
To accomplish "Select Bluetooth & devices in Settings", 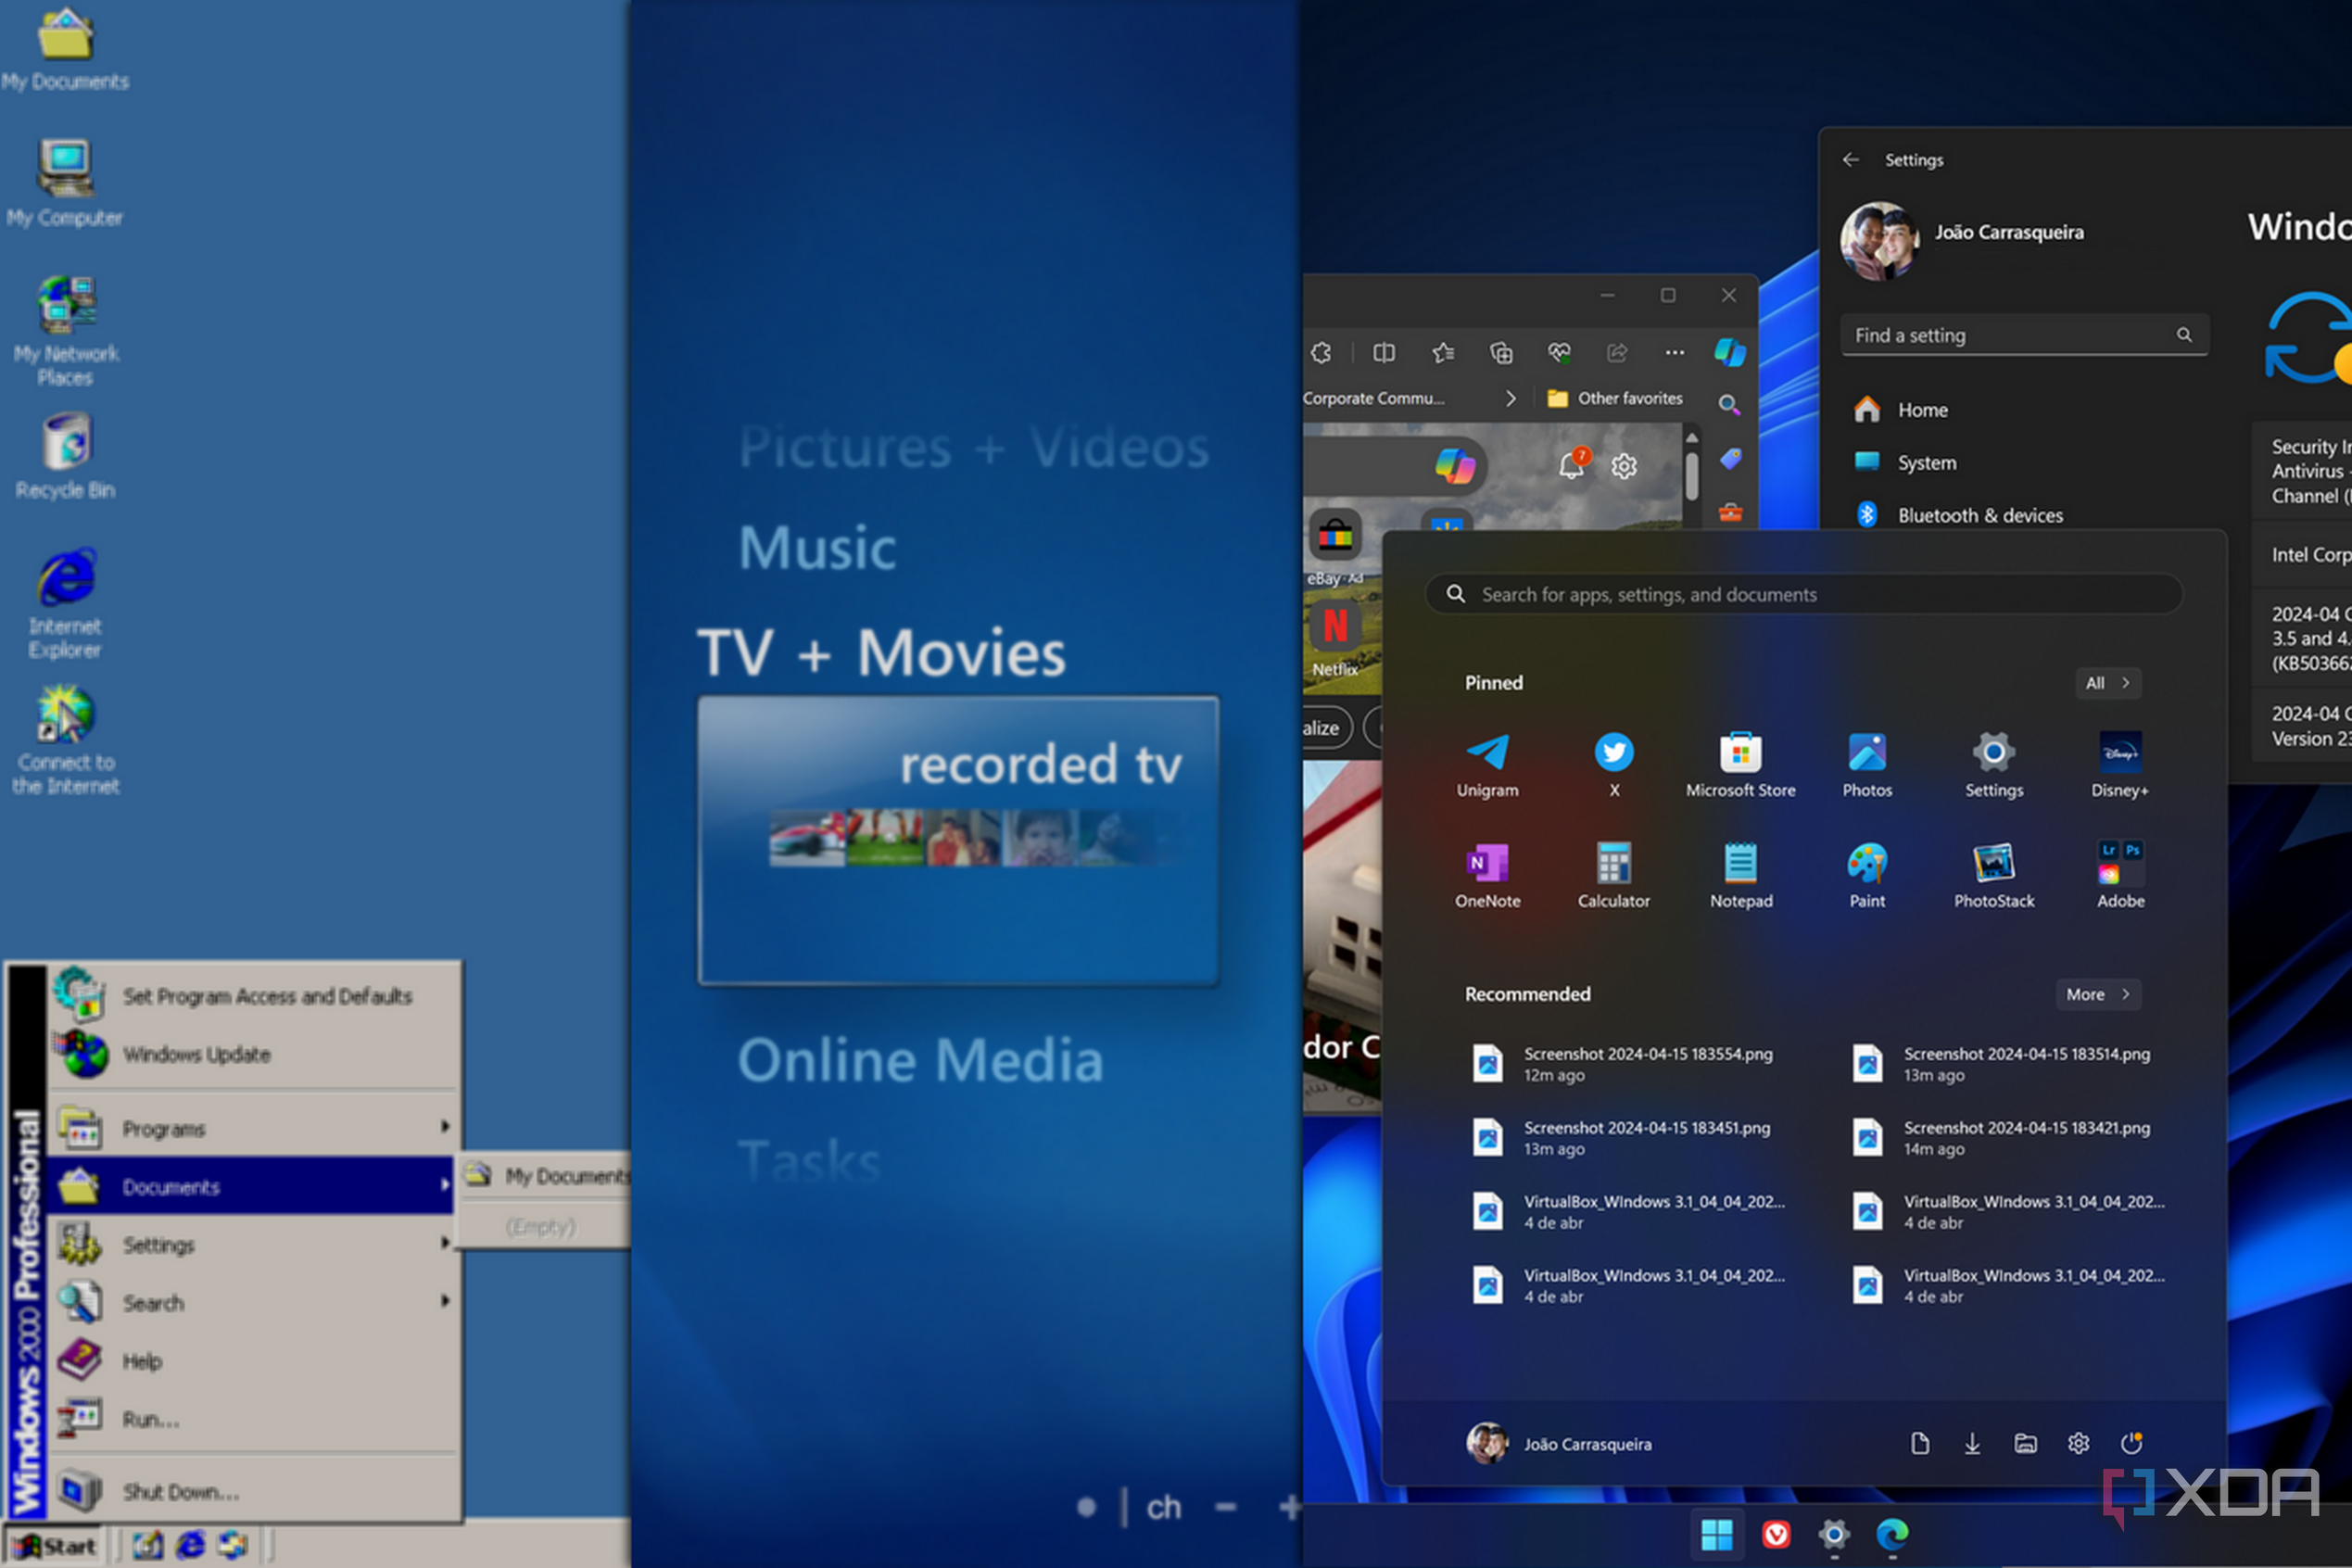I will tap(1981, 515).
